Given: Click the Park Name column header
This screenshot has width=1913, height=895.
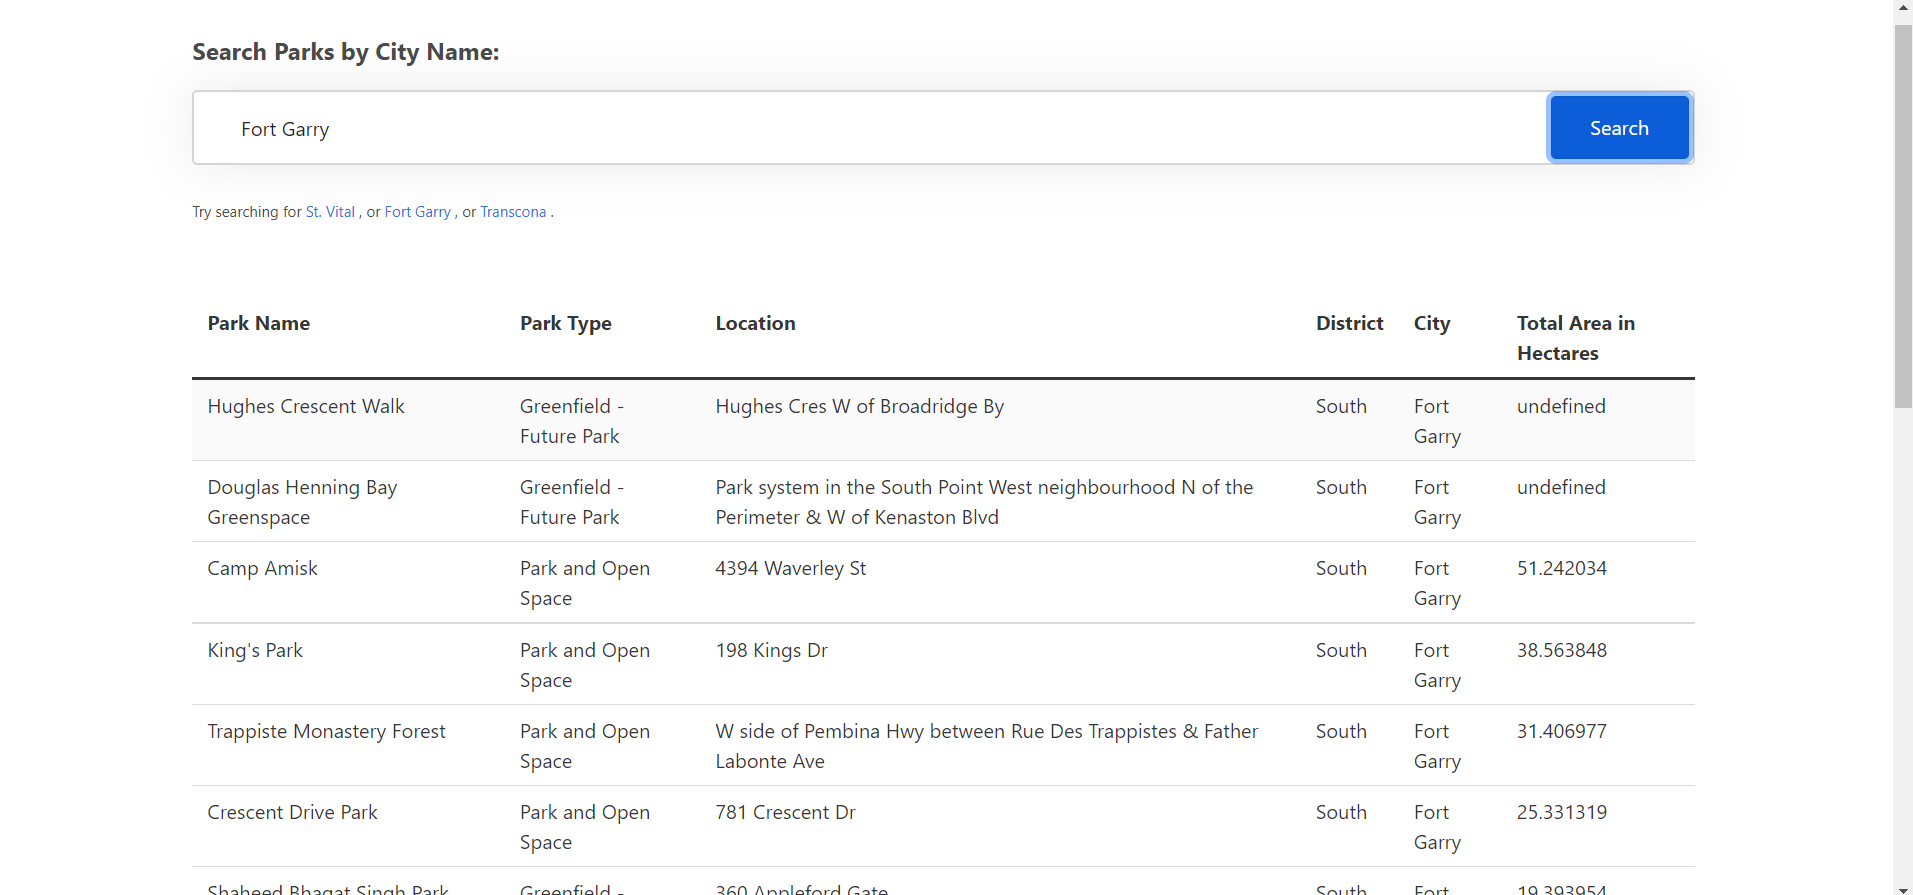Looking at the screenshot, I should click(x=259, y=323).
